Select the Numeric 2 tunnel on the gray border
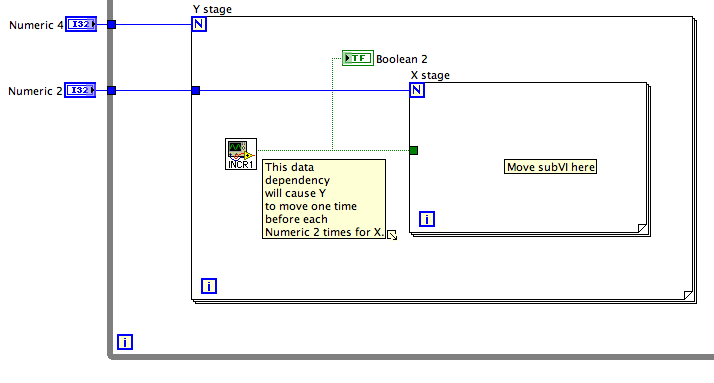 112,91
